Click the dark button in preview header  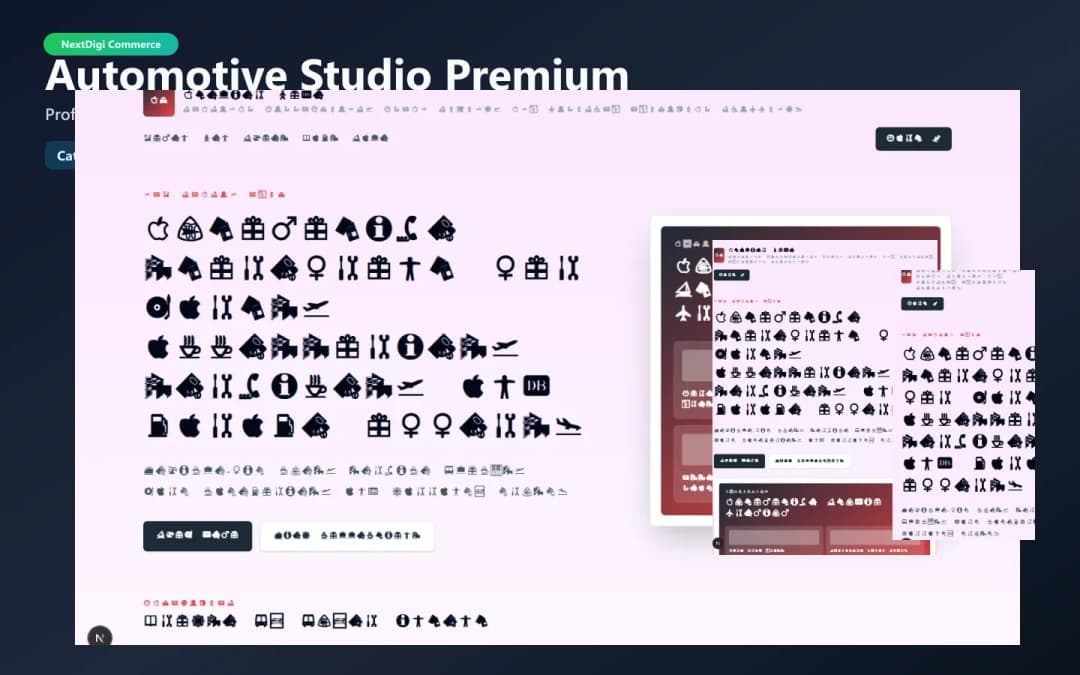913,138
